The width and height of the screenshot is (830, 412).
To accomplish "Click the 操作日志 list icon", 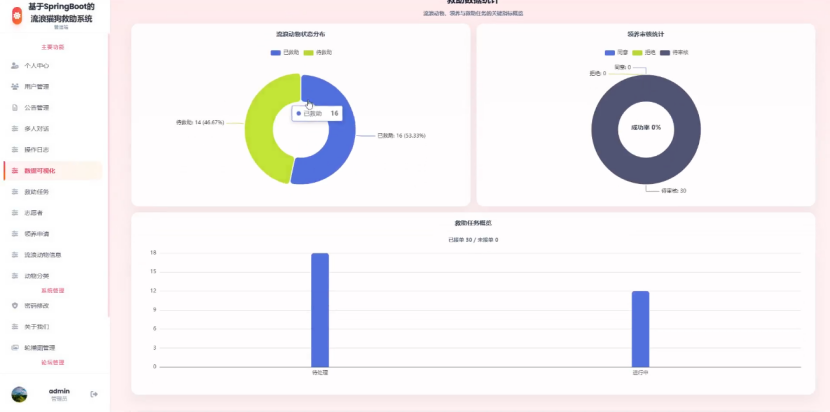I will [15, 149].
